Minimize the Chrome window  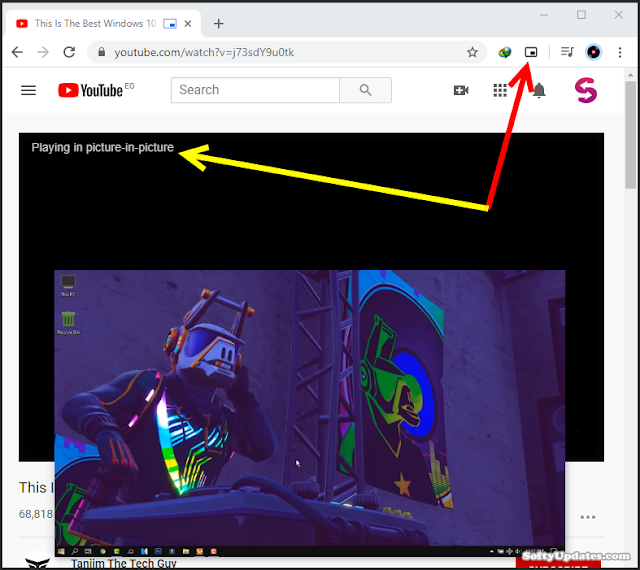(544, 15)
